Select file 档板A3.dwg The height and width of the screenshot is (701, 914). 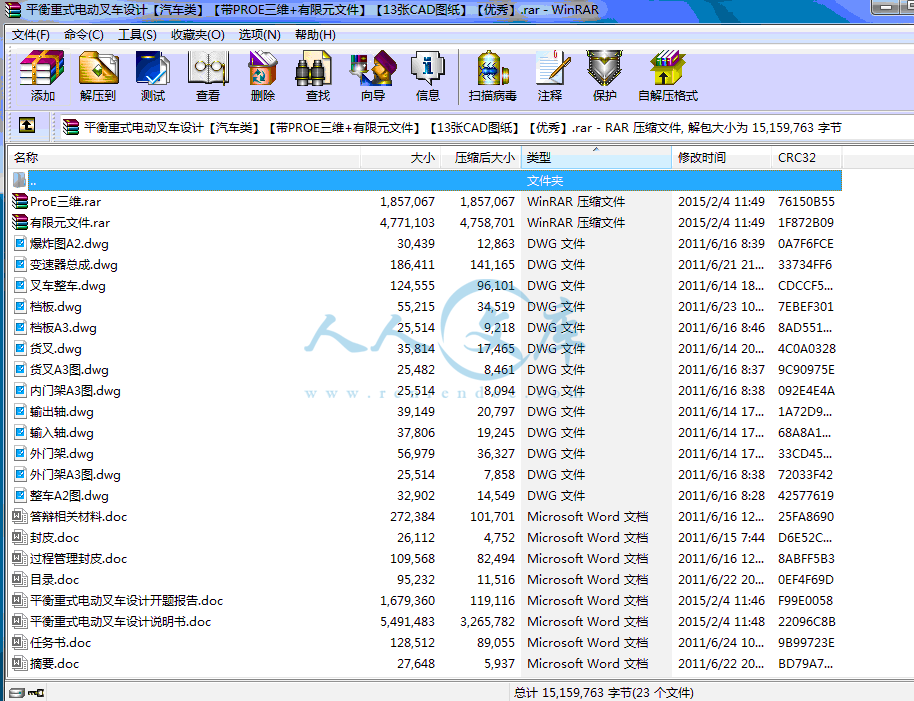tap(63, 327)
